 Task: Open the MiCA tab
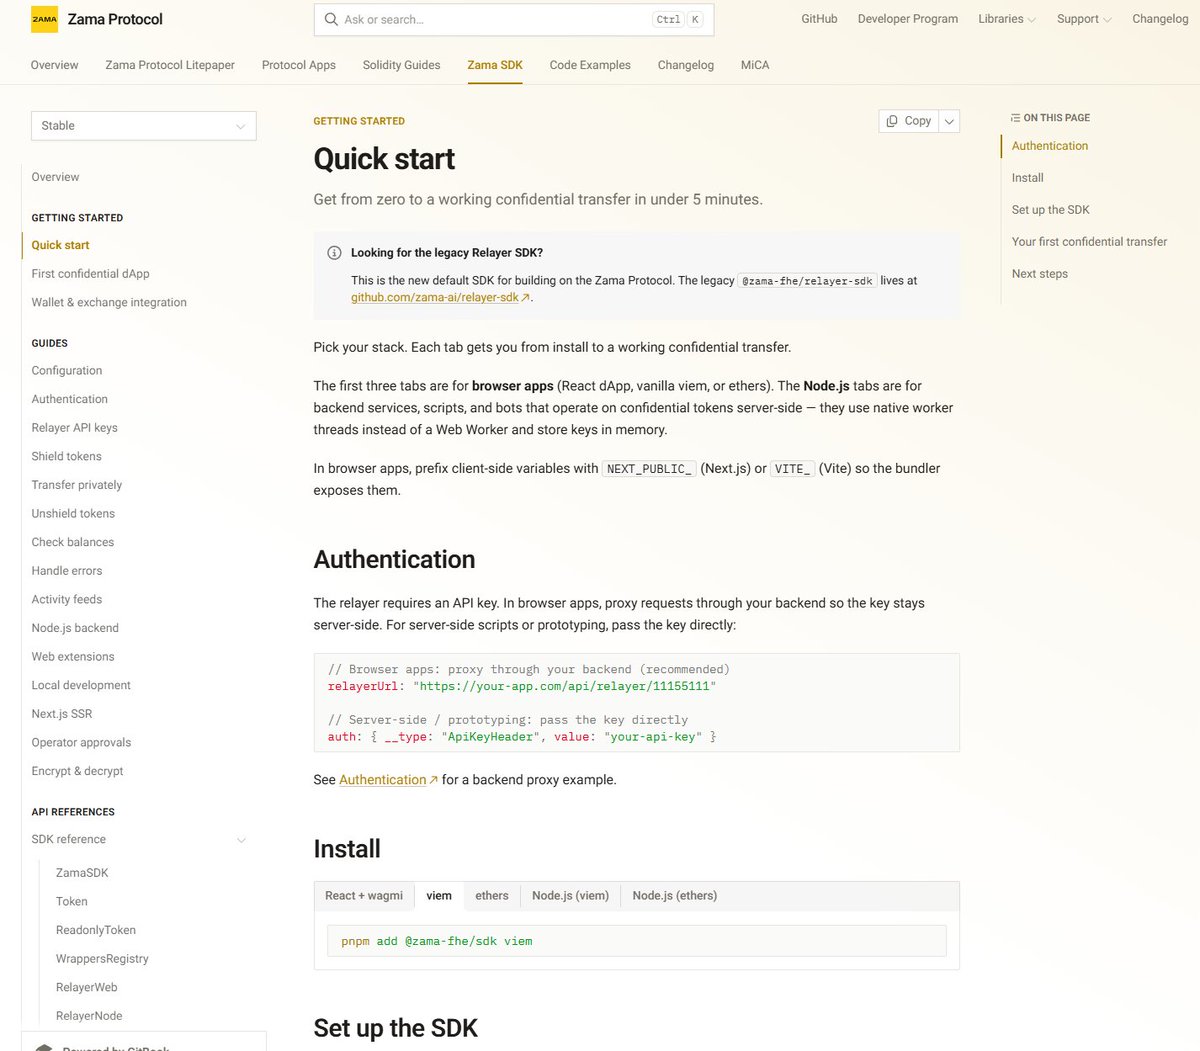coord(755,65)
